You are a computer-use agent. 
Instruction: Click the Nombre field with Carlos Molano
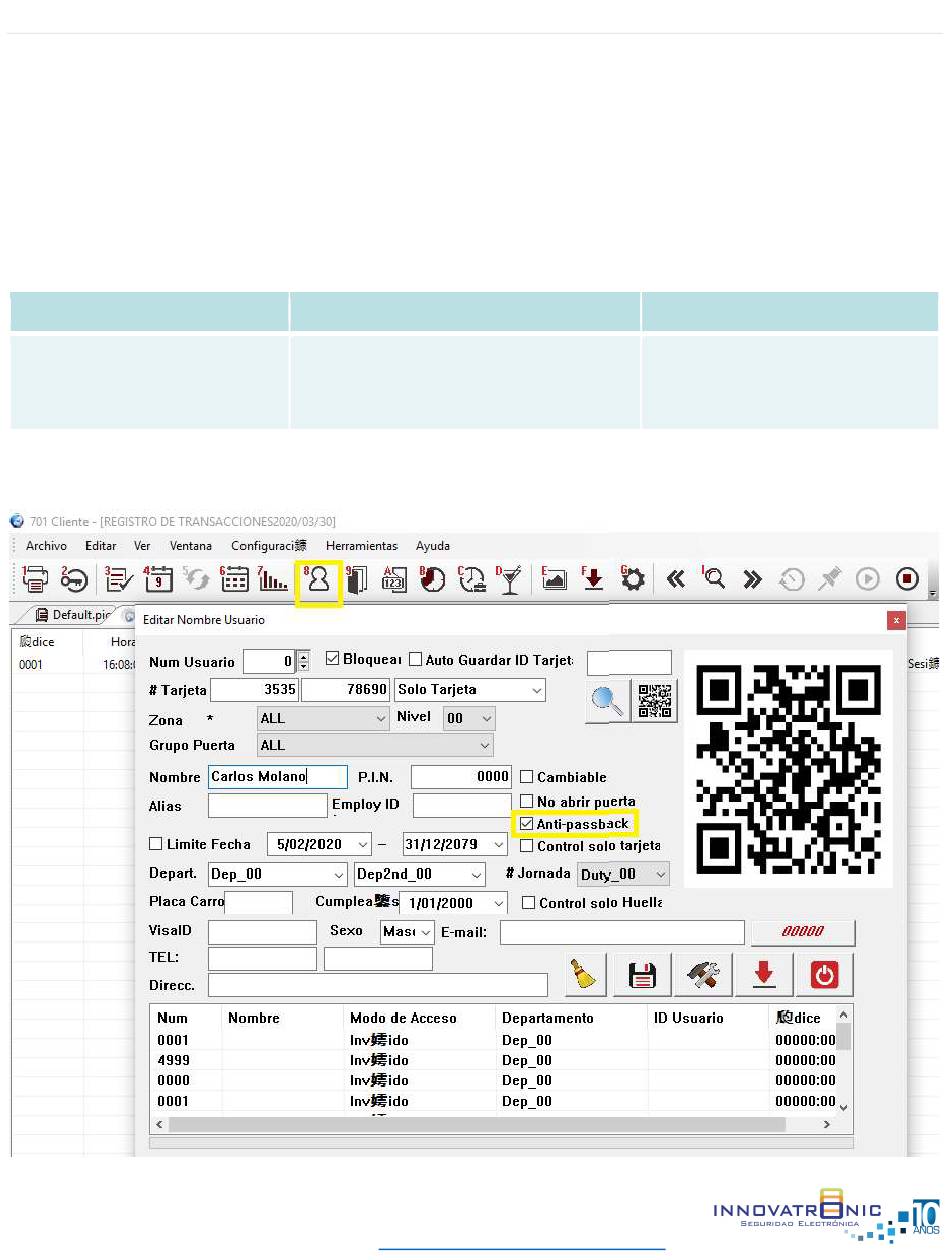tap(278, 777)
